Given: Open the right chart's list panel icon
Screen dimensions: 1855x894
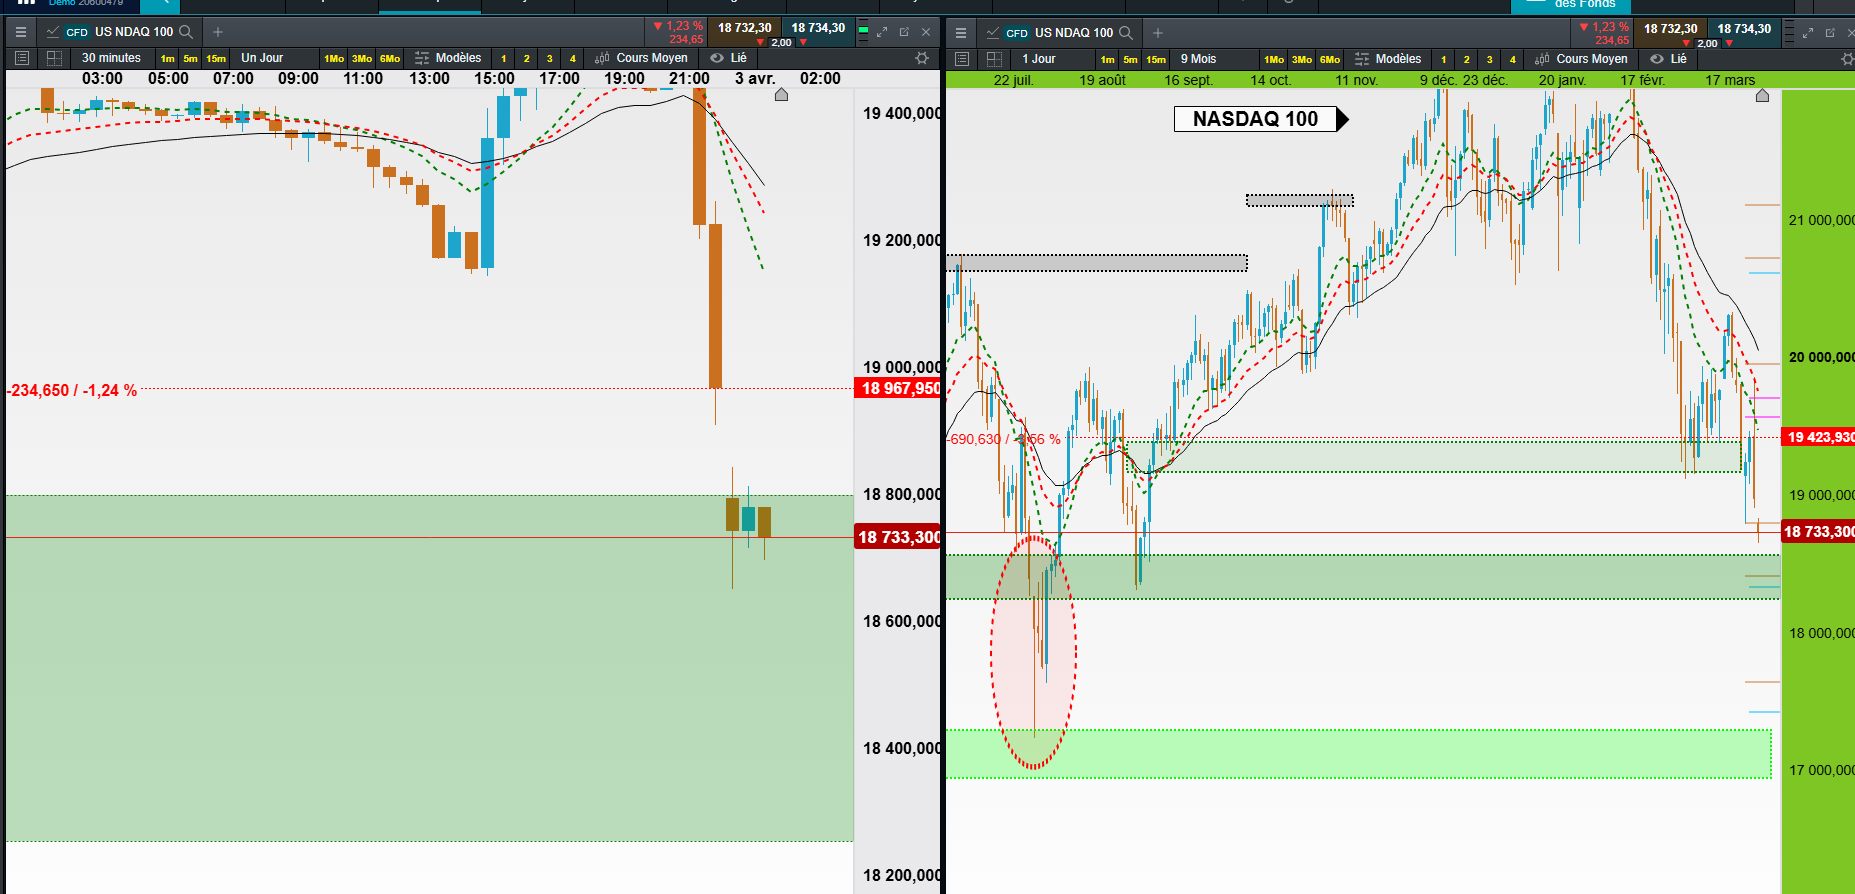Looking at the screenshot, I should (962, 59).
